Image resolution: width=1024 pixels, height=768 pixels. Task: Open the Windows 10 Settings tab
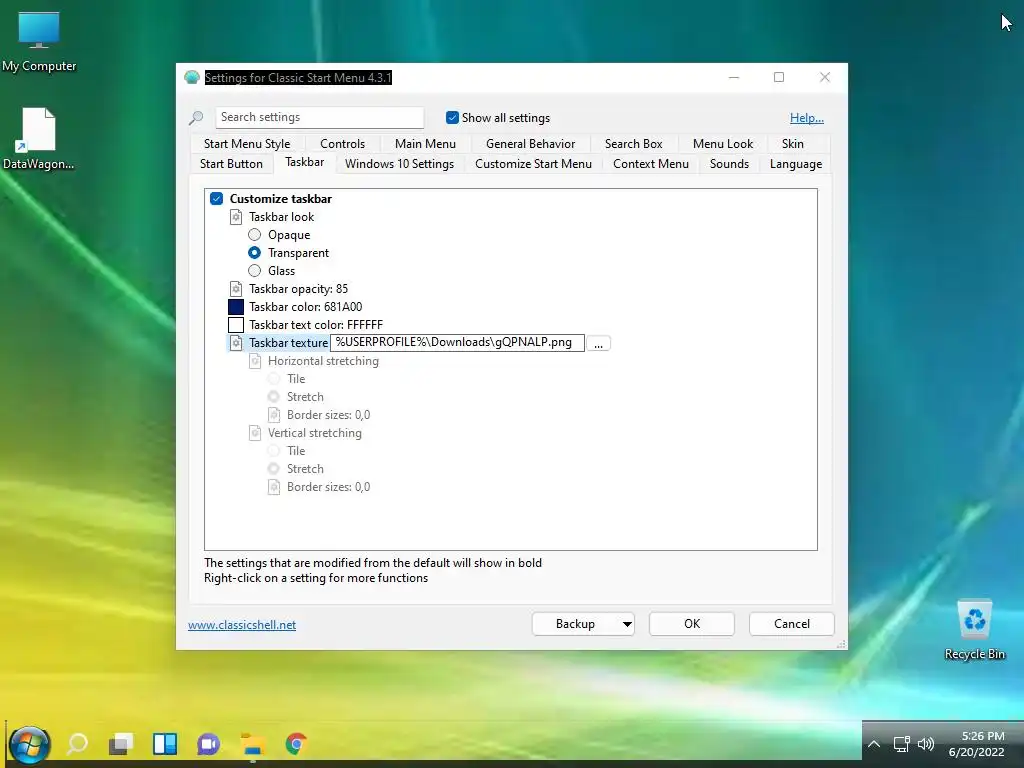click(x=399, y=164)
